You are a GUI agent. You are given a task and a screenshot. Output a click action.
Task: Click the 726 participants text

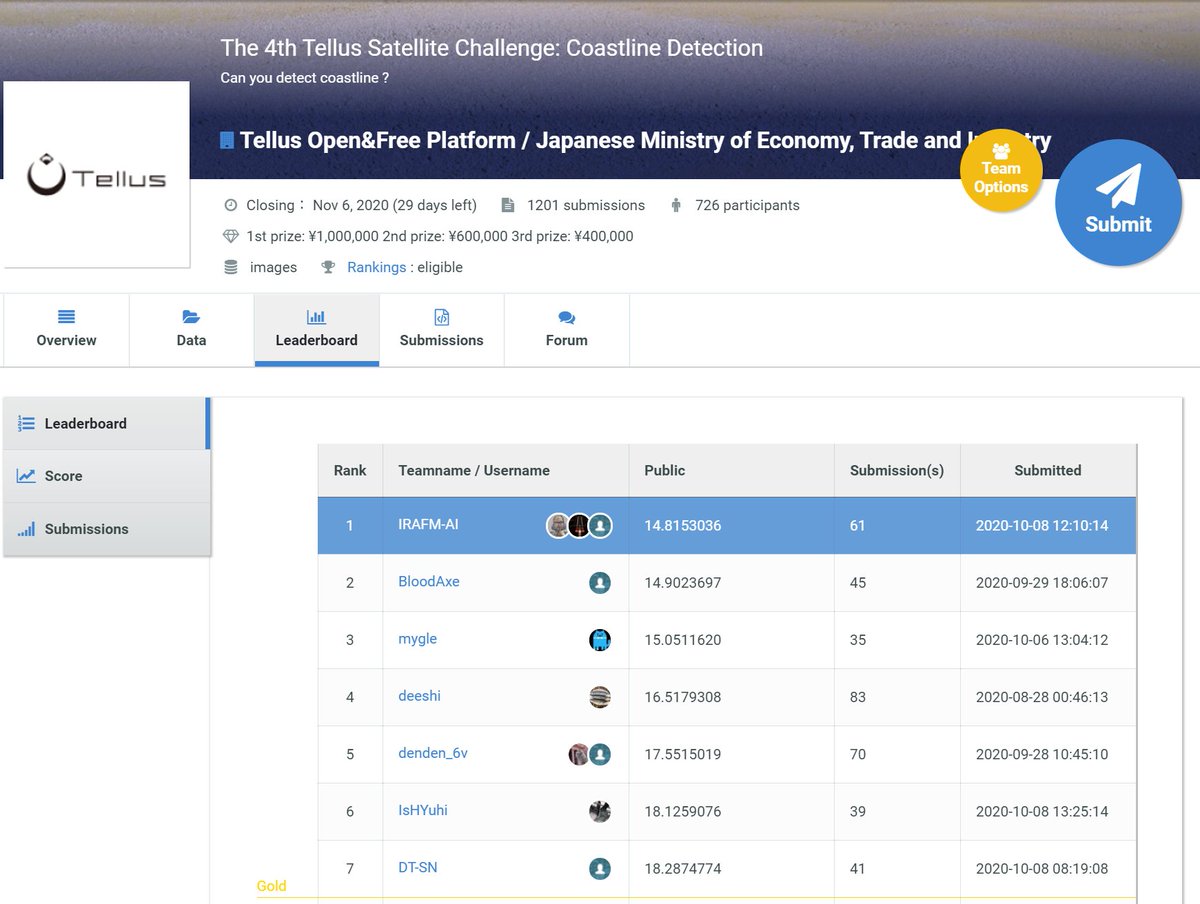[747, 205]
